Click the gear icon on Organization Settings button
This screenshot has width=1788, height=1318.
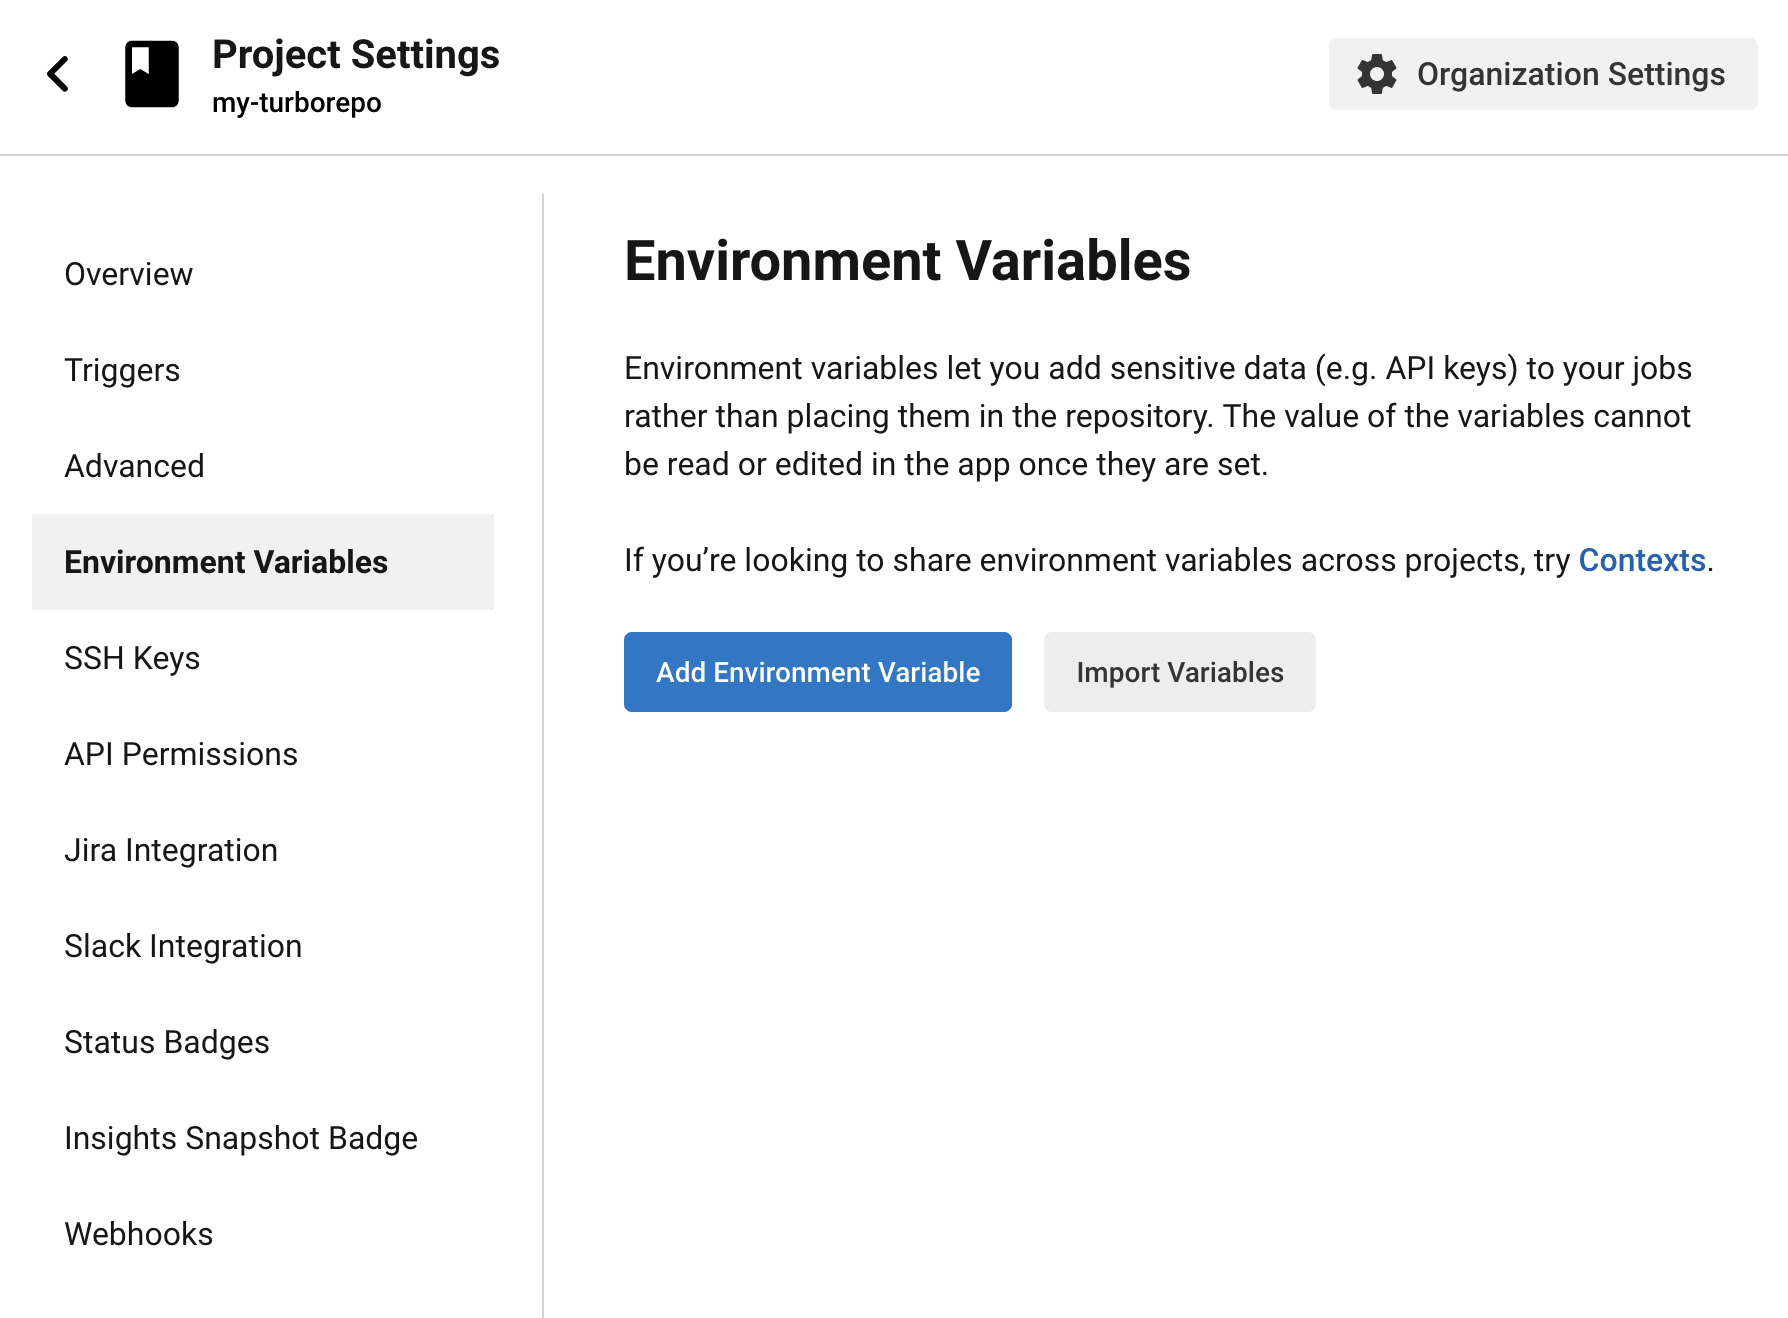[1377, 74]
